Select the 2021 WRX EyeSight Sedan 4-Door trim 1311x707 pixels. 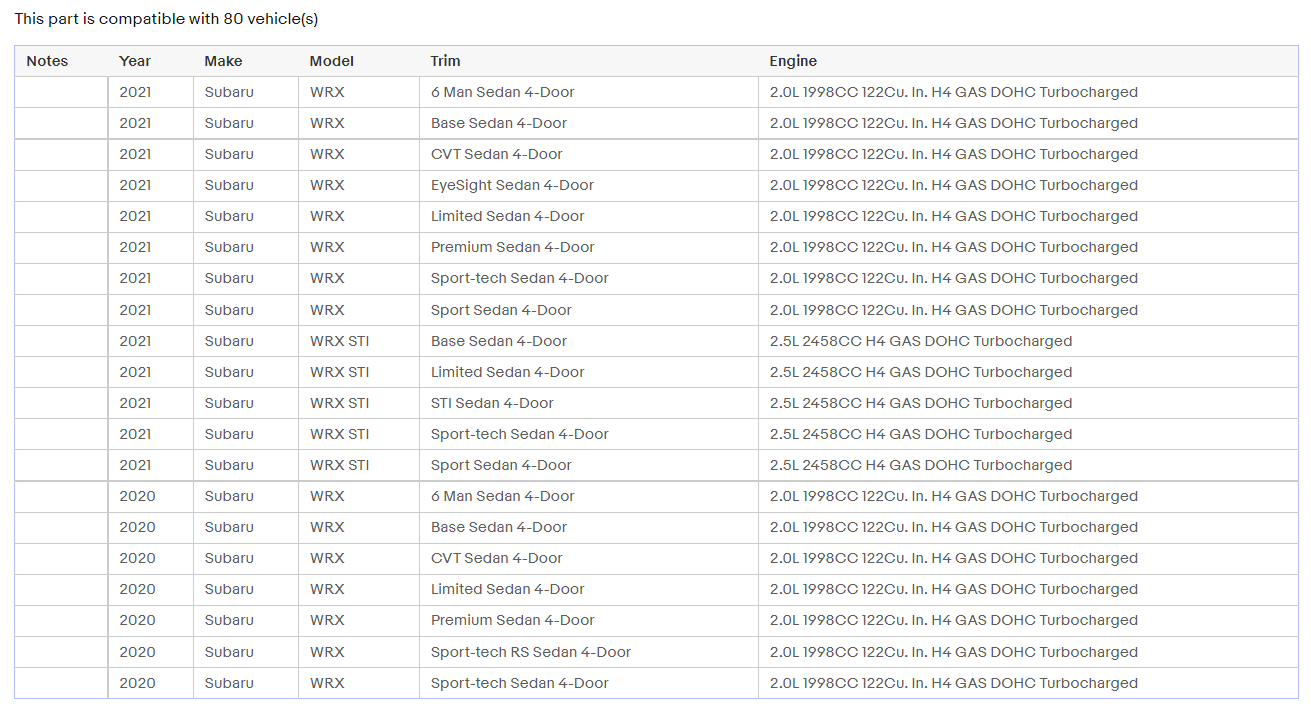coord(589,185)
